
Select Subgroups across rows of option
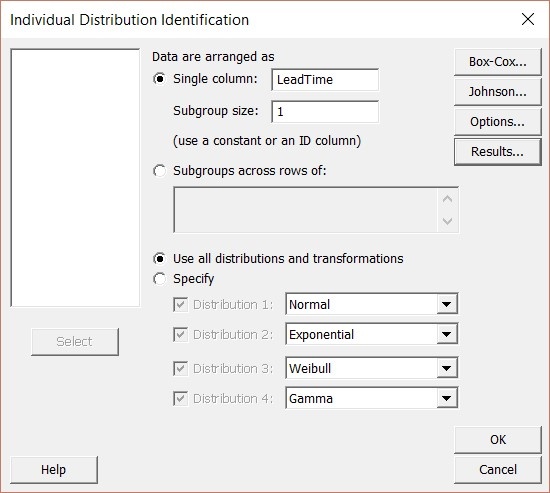(x=160, y=171)
